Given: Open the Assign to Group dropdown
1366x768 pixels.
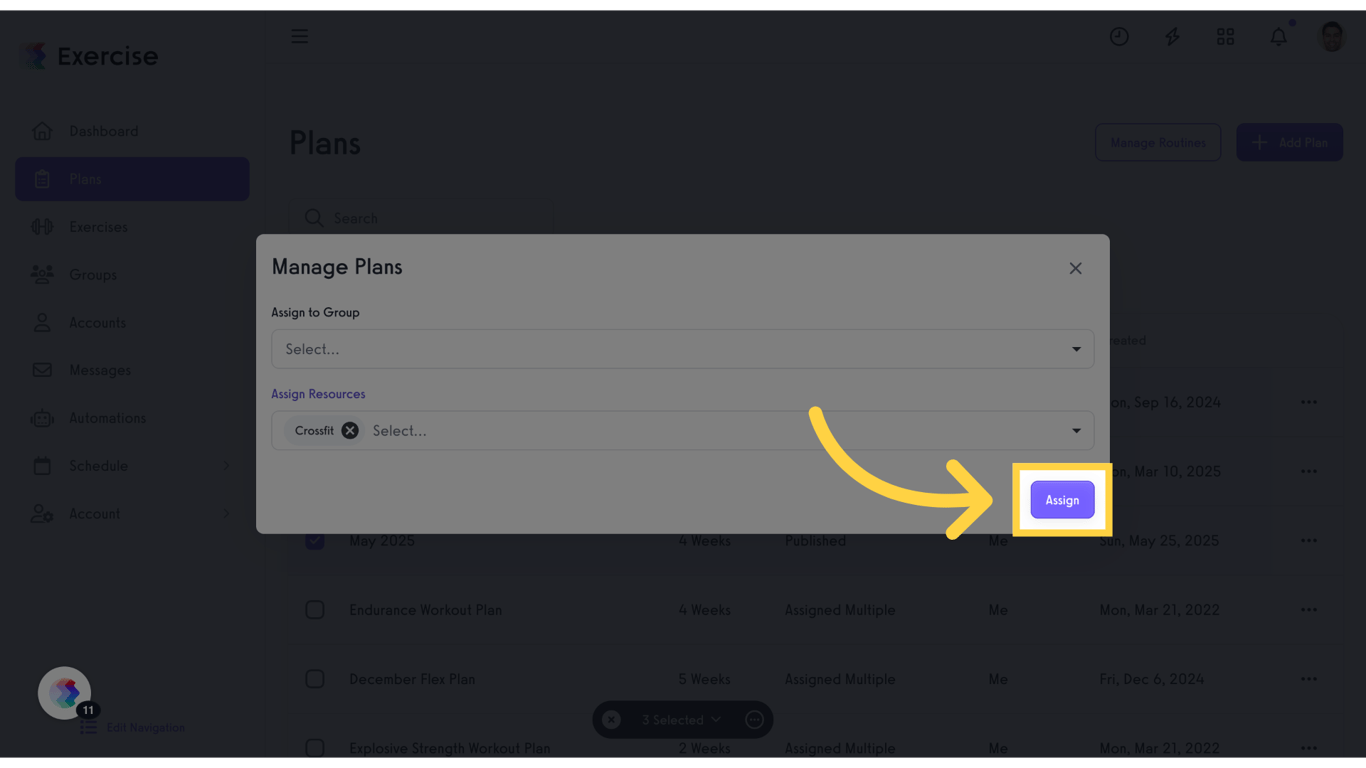Looking at the screenshot, I should click(x=682, y=349).
